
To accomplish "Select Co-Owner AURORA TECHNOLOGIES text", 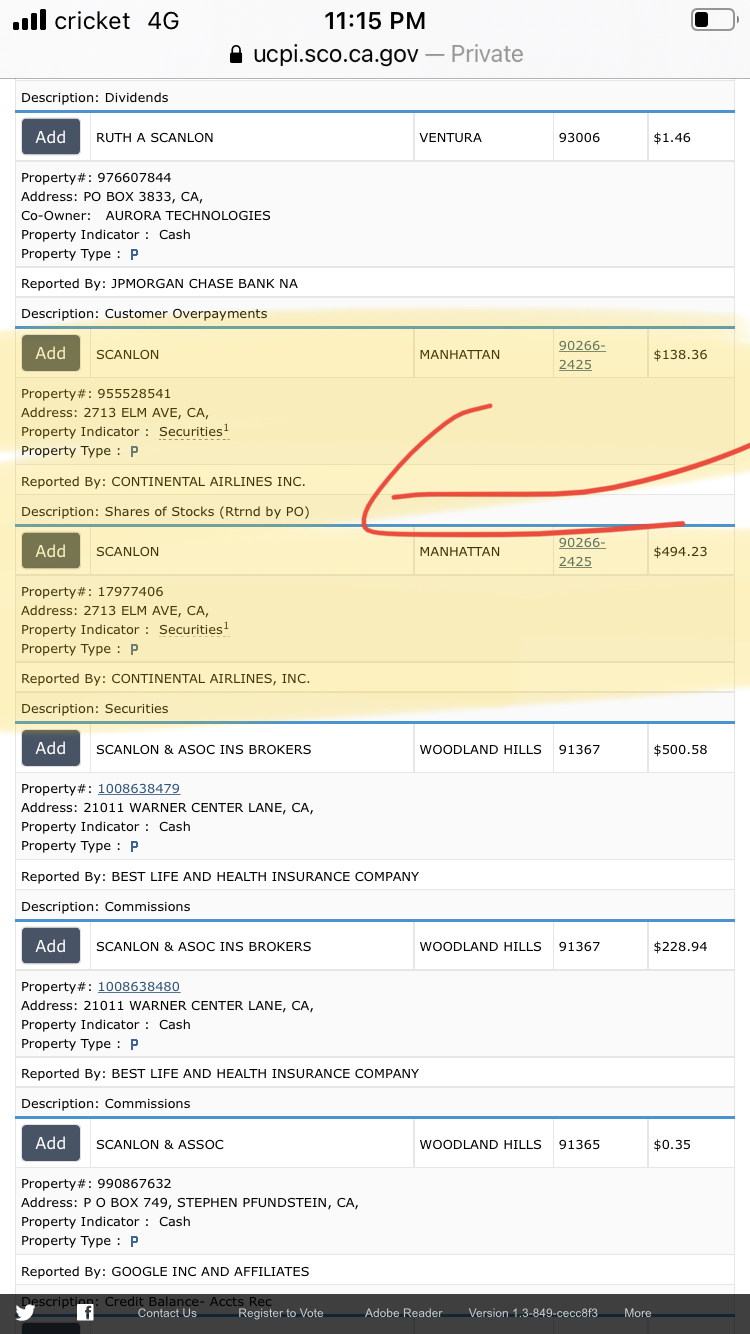I will pos(146,216).
